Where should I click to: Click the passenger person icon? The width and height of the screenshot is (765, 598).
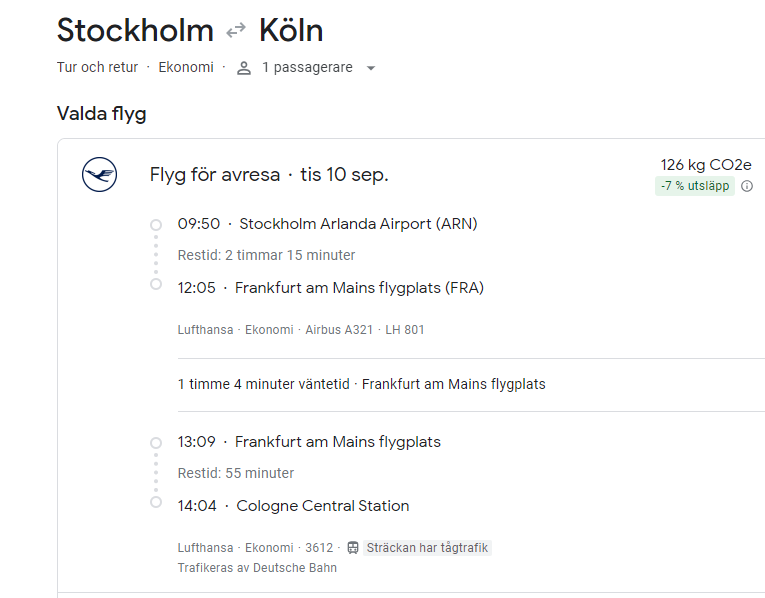point(244,68)
